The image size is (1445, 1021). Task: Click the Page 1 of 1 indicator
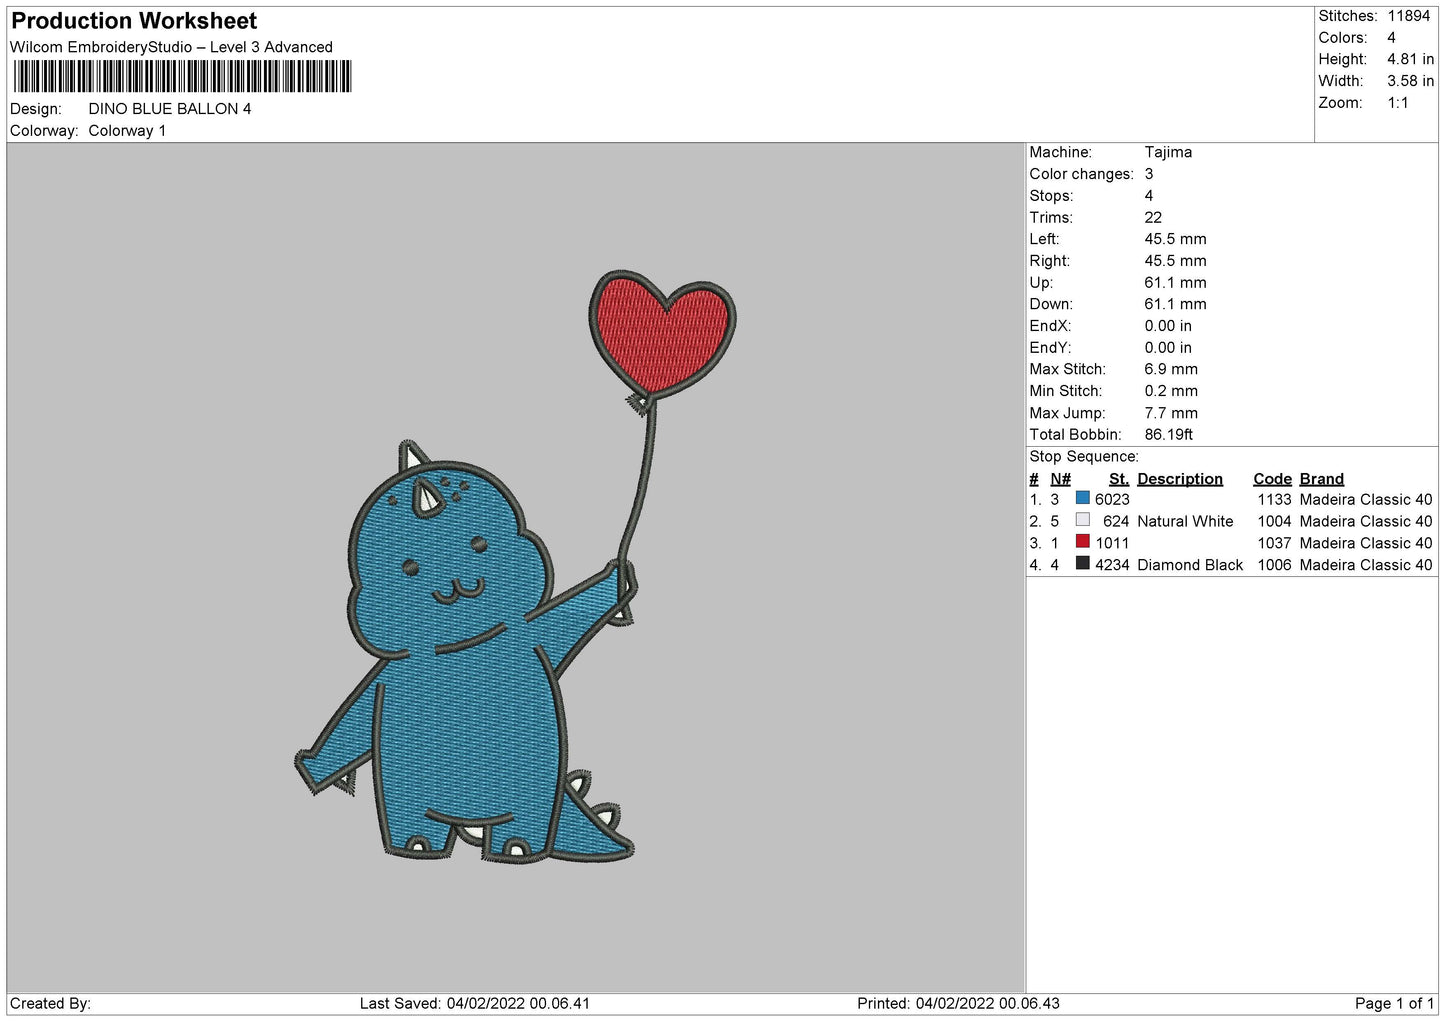[1394, 1003]
